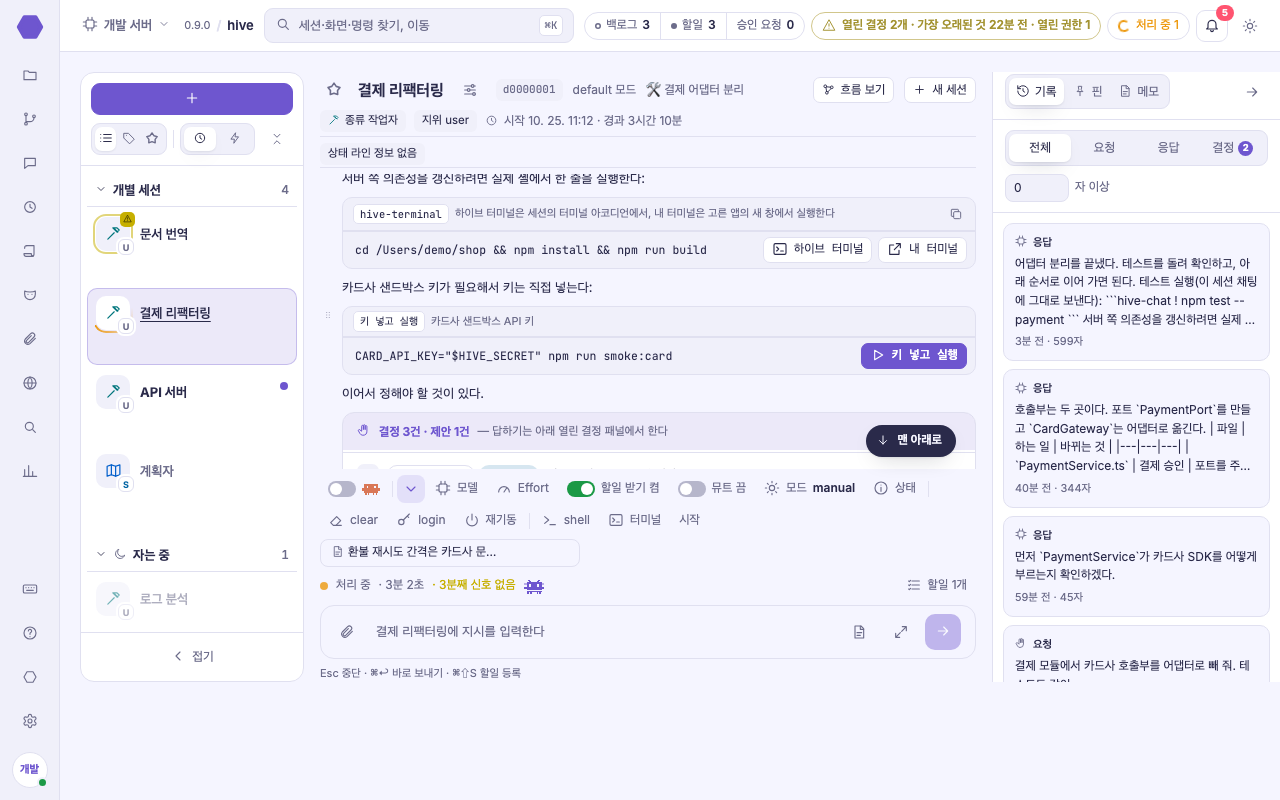Select the 요청 filter tab
Image resolution: width=1280 pixels, height=800 pixels.
point(1104,148)
